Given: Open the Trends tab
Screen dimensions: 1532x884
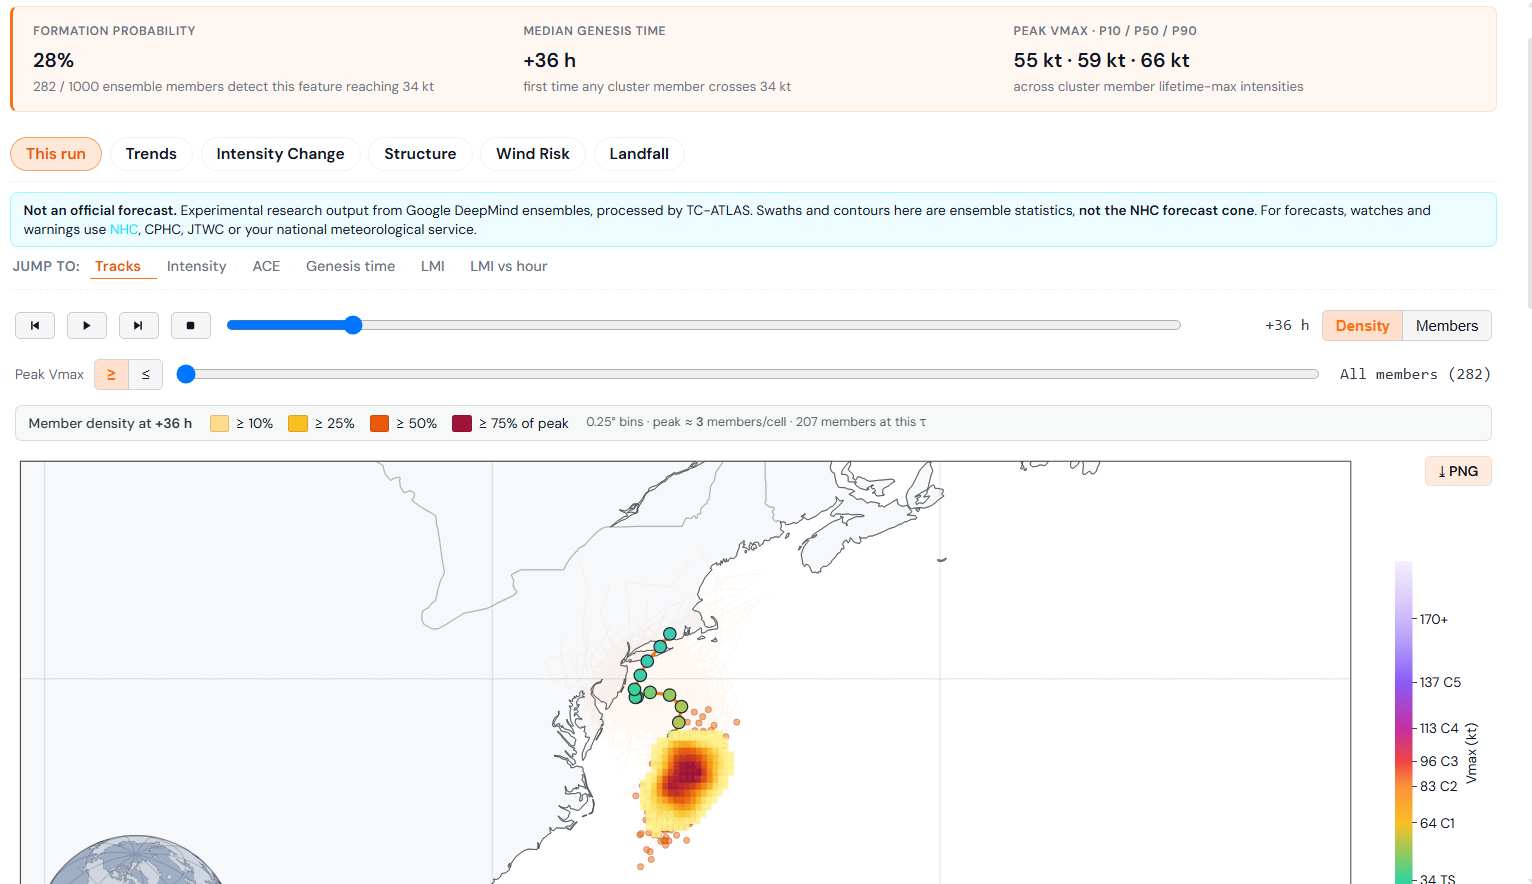Looking at the screenshot, I should [x=151, y=154].
